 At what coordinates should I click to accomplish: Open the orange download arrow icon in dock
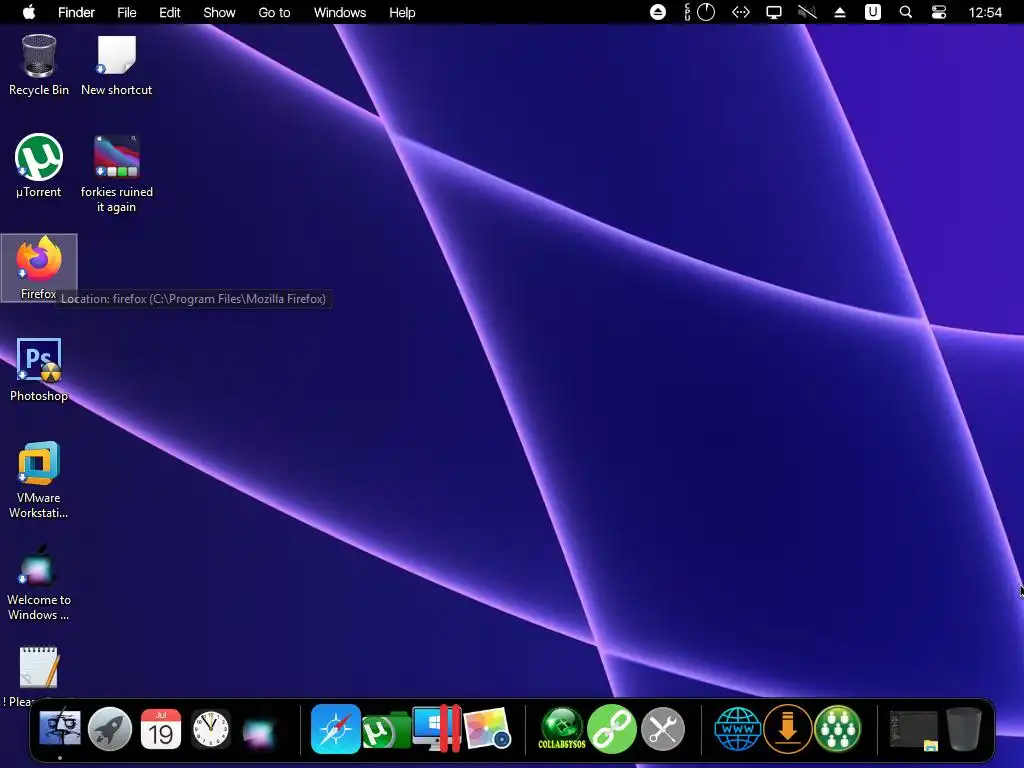click(788, 729)
